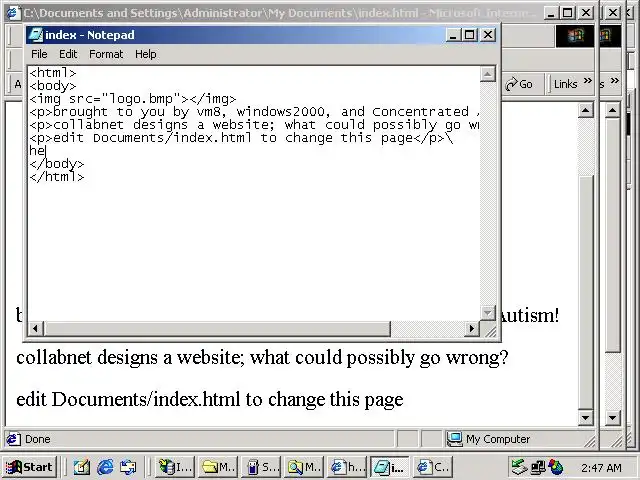The image size is (640, 480).
Task: Click the Windows logo throbber in Internet Explorer
Action: (575, 36)
